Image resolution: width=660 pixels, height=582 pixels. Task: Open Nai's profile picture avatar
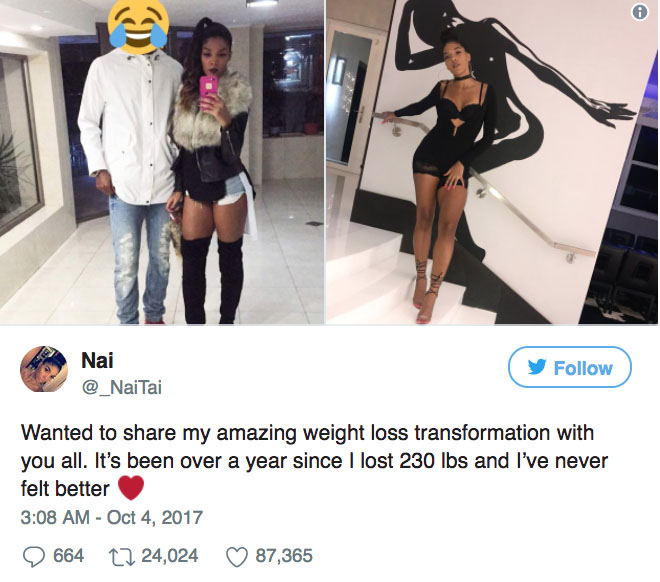44,369
